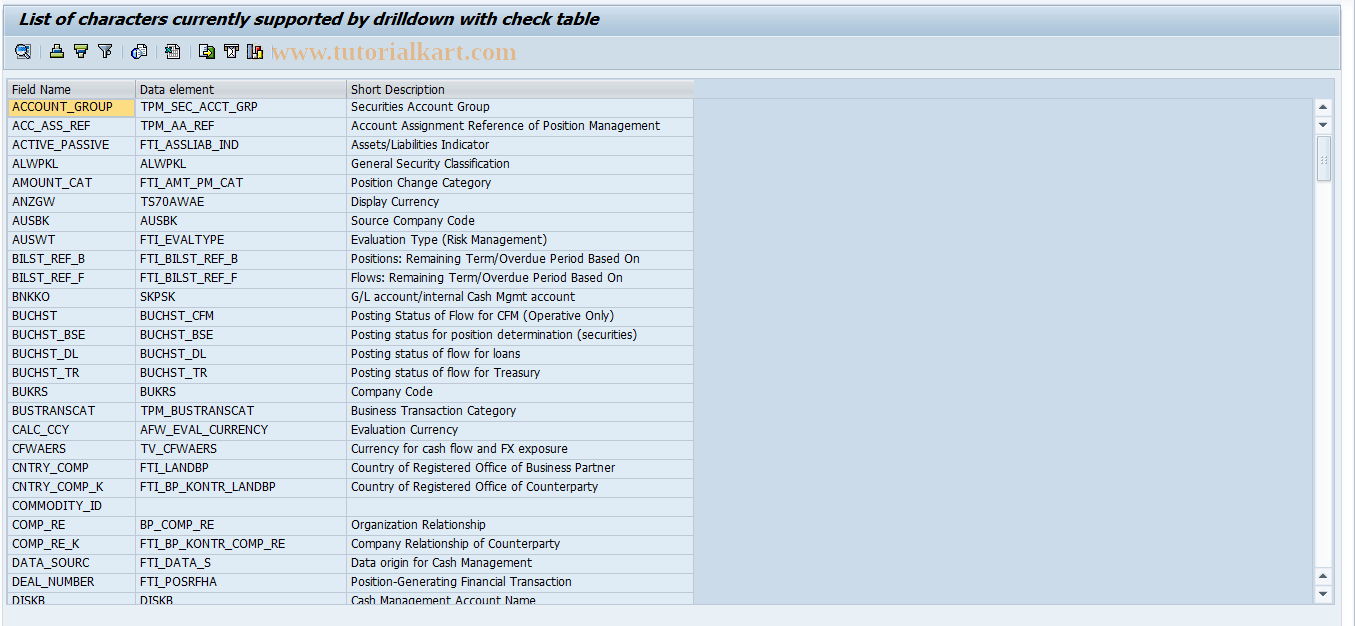Select data element FTI_BP_KONTR_LANDBP
Viewport: 1355px width, 626px height.
pos(208,487)
